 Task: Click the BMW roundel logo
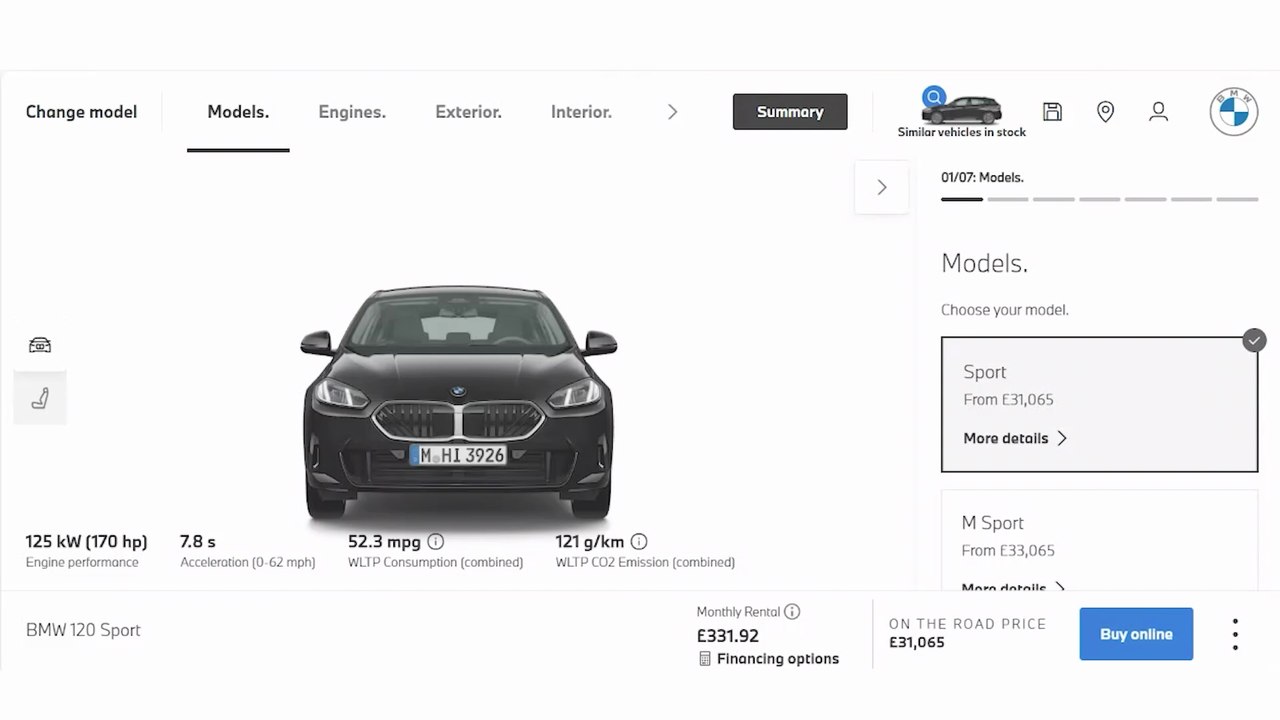click(1233, 111)
